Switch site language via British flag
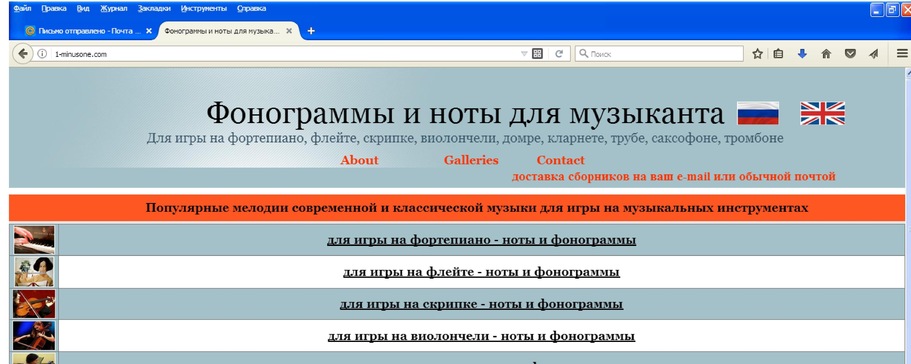 tap(822, 113)
